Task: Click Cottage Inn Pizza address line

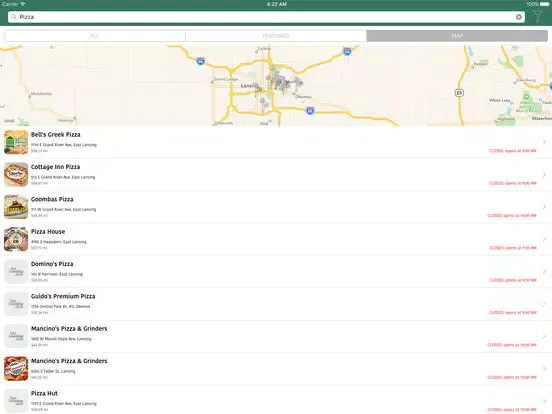Action: pos(63,177)
